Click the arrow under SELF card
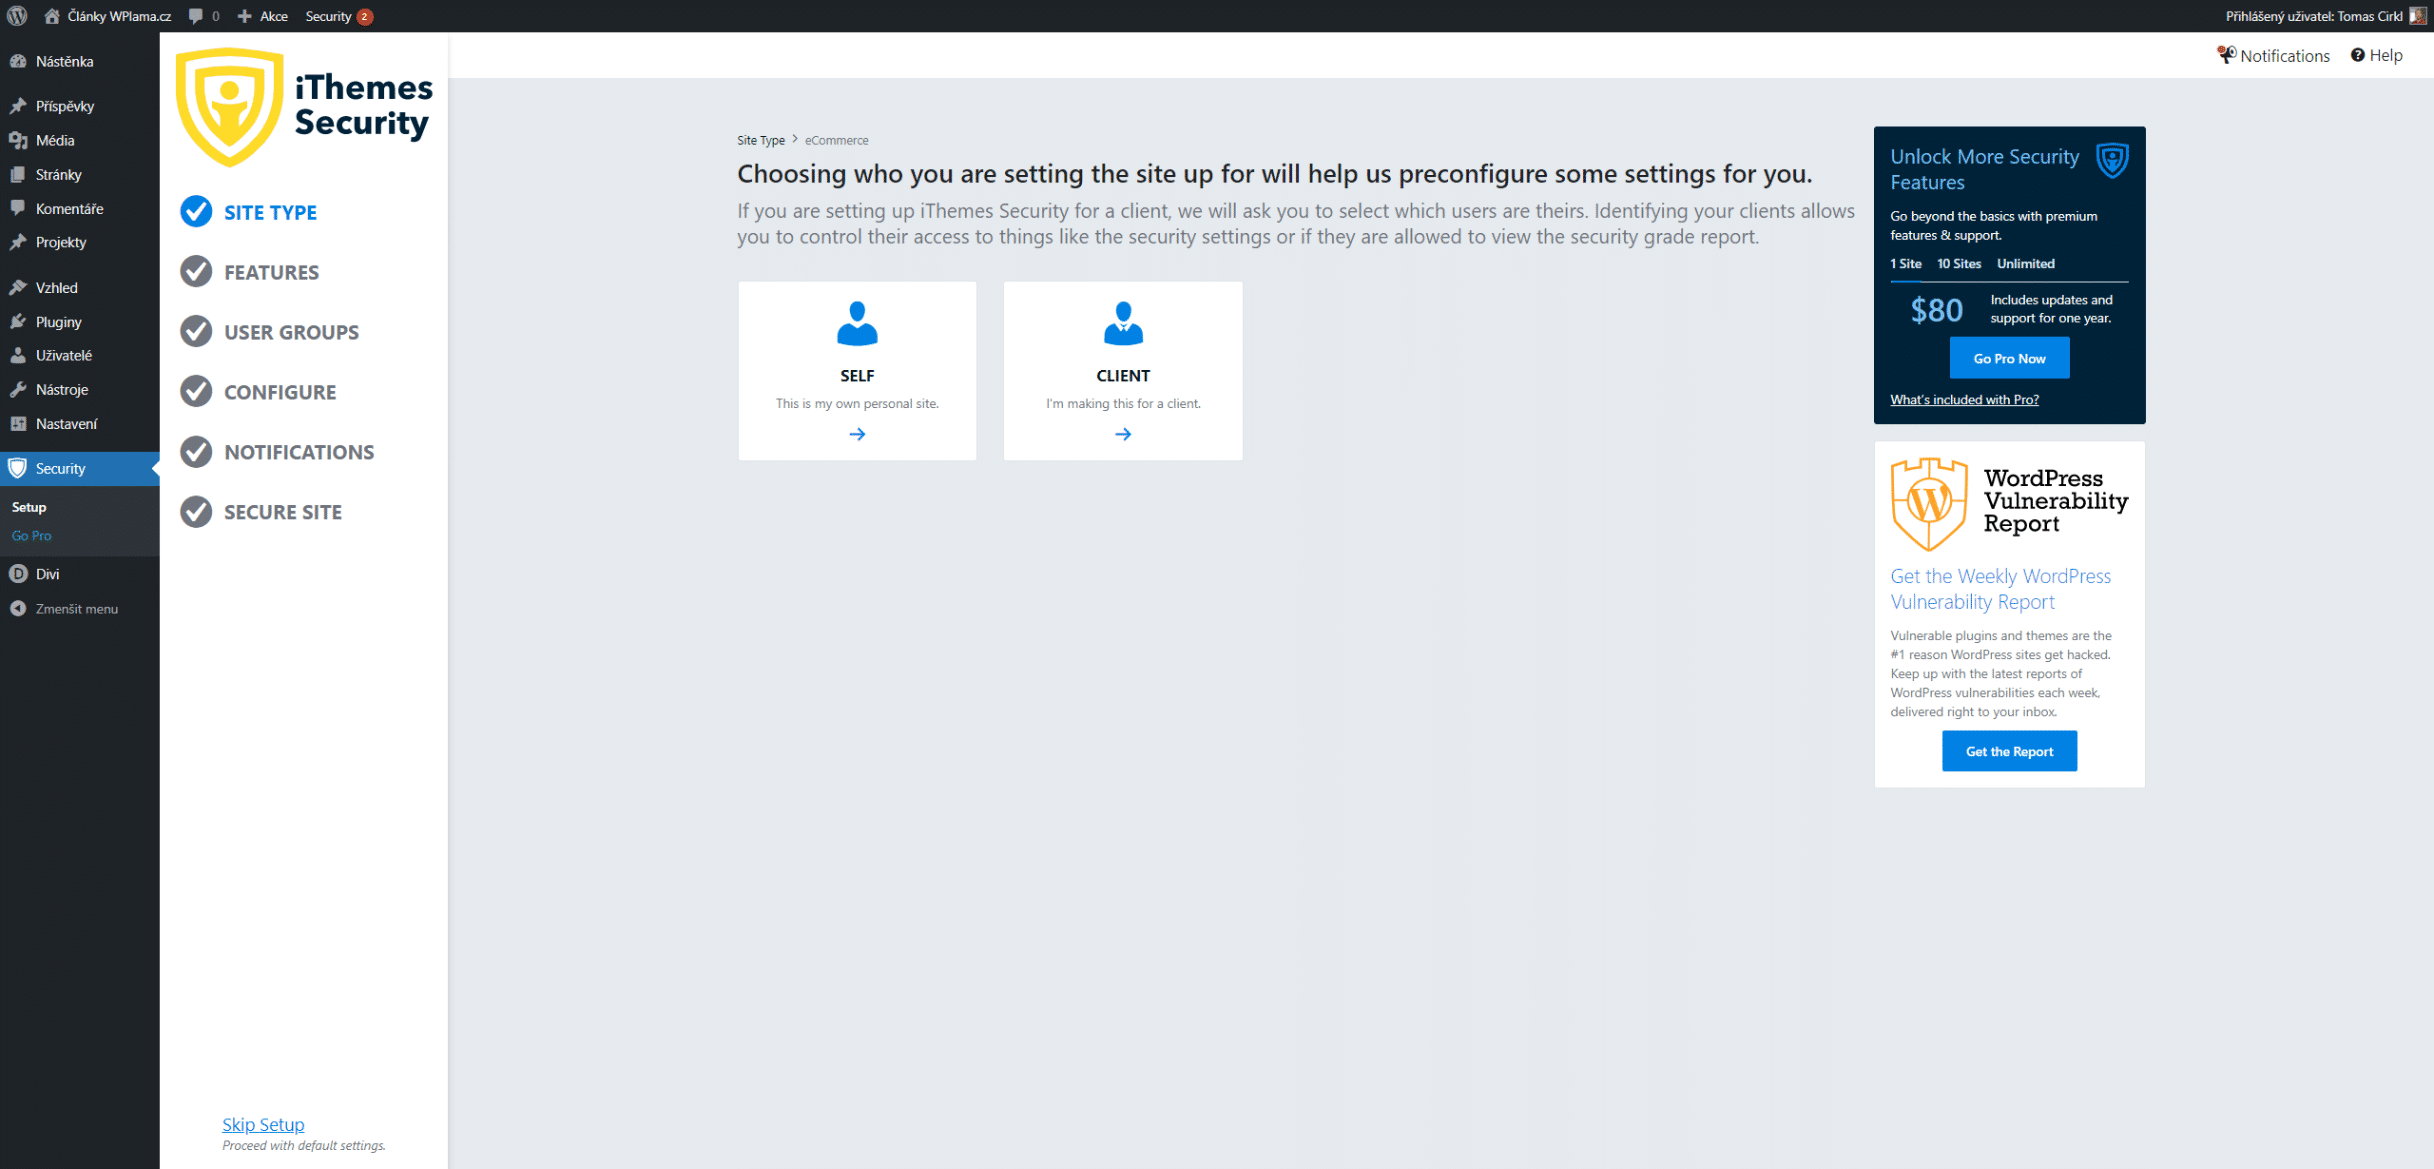Screen dimensions: 2434x1169 pos(857,434)
